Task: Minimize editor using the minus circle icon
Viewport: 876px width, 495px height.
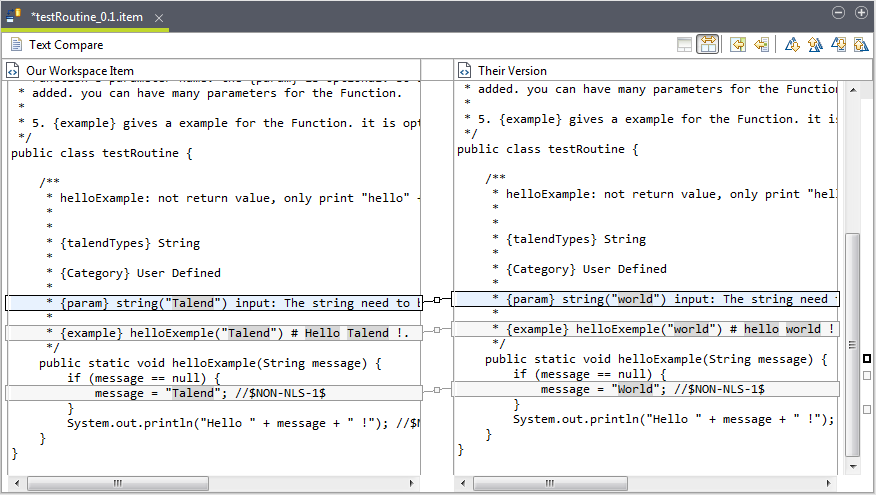Action: 839,13
